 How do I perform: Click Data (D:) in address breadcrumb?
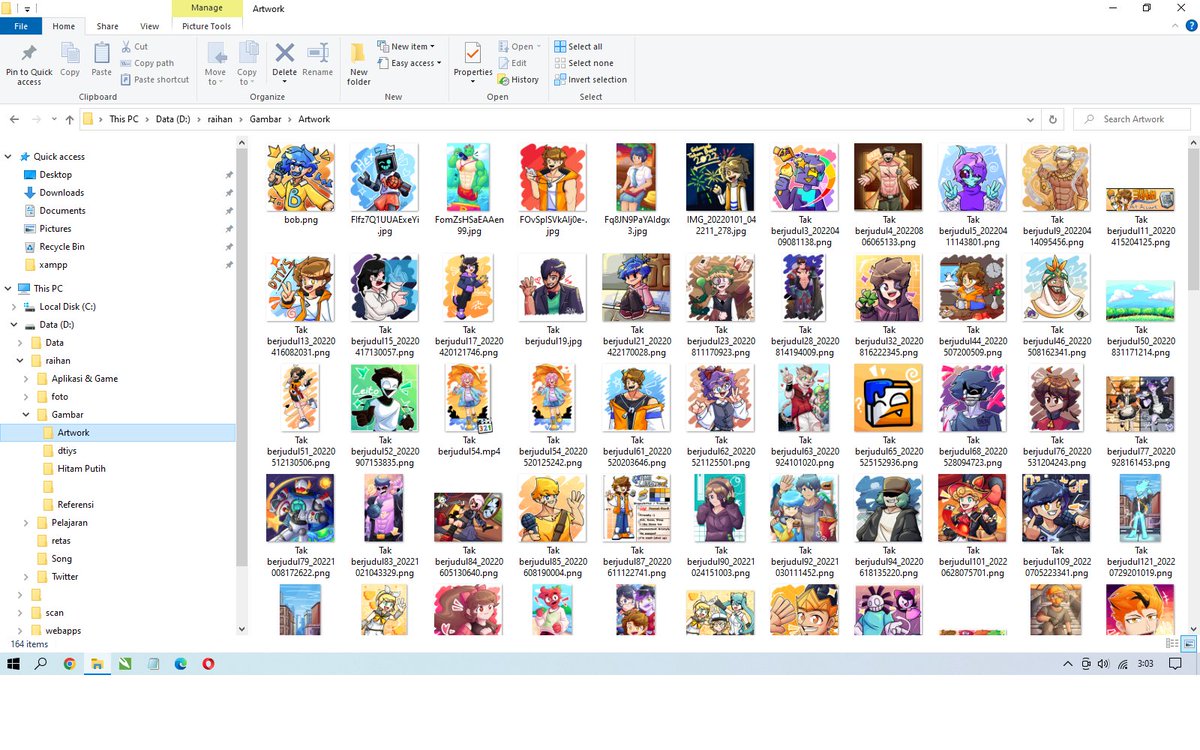(171, 119)
